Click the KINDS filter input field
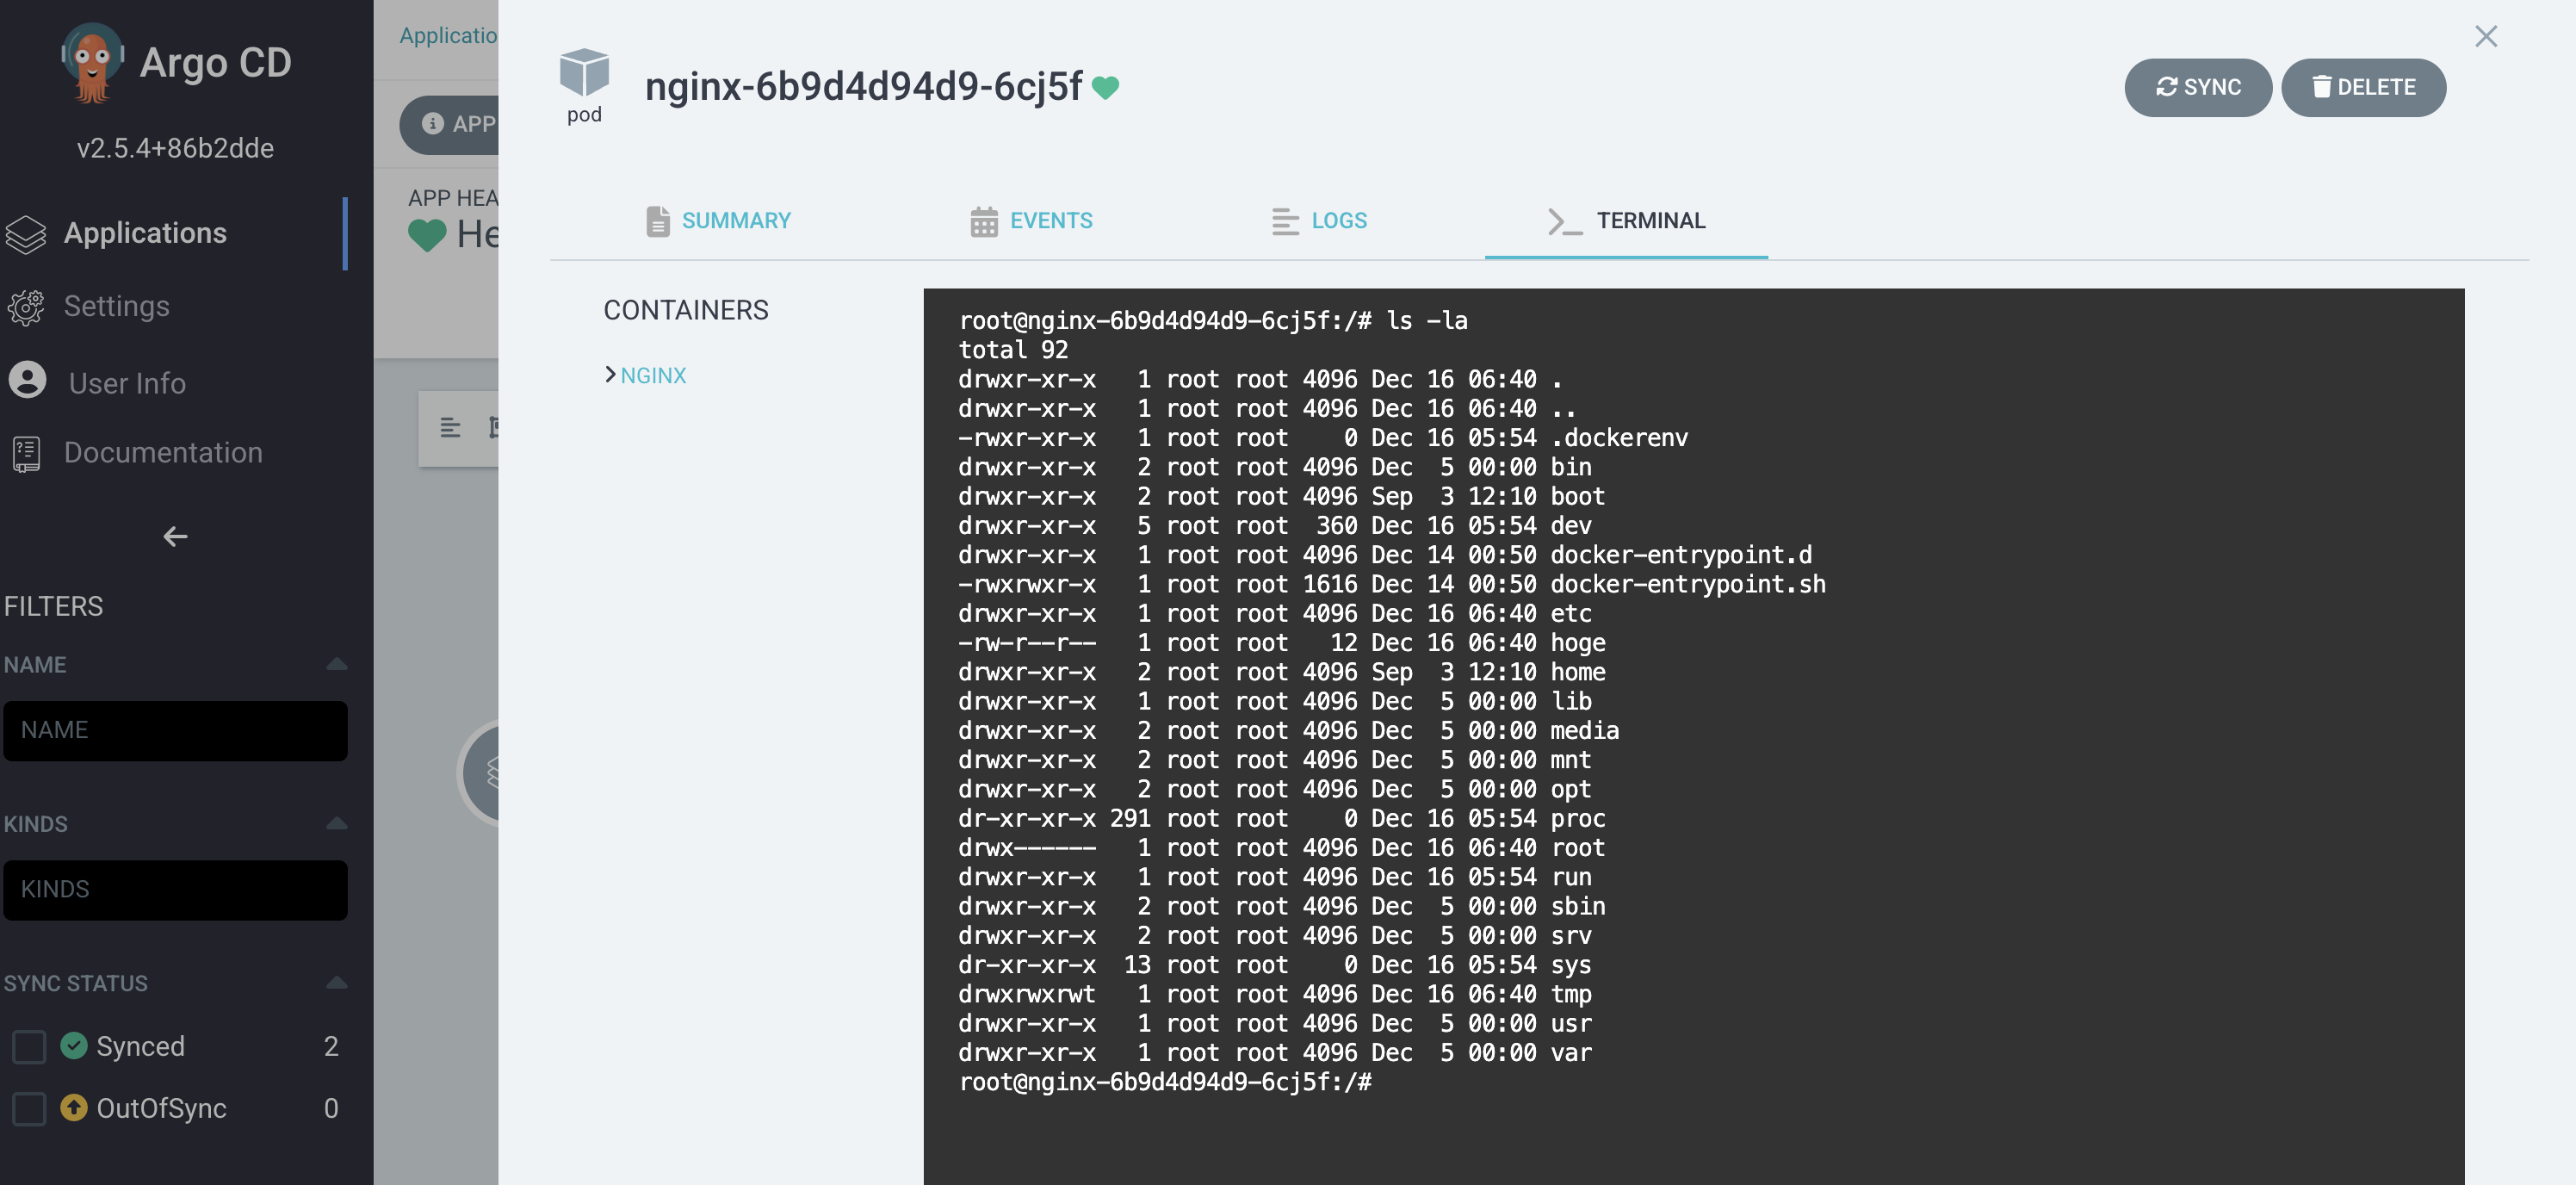2576x1185 pixels. (175, 889)
